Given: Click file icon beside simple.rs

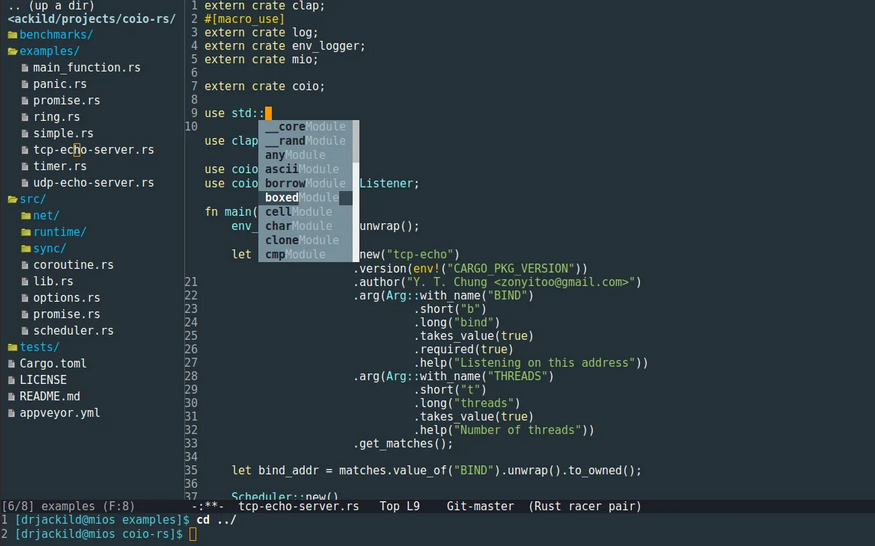Looking at the screenshot, I should 25,134.
